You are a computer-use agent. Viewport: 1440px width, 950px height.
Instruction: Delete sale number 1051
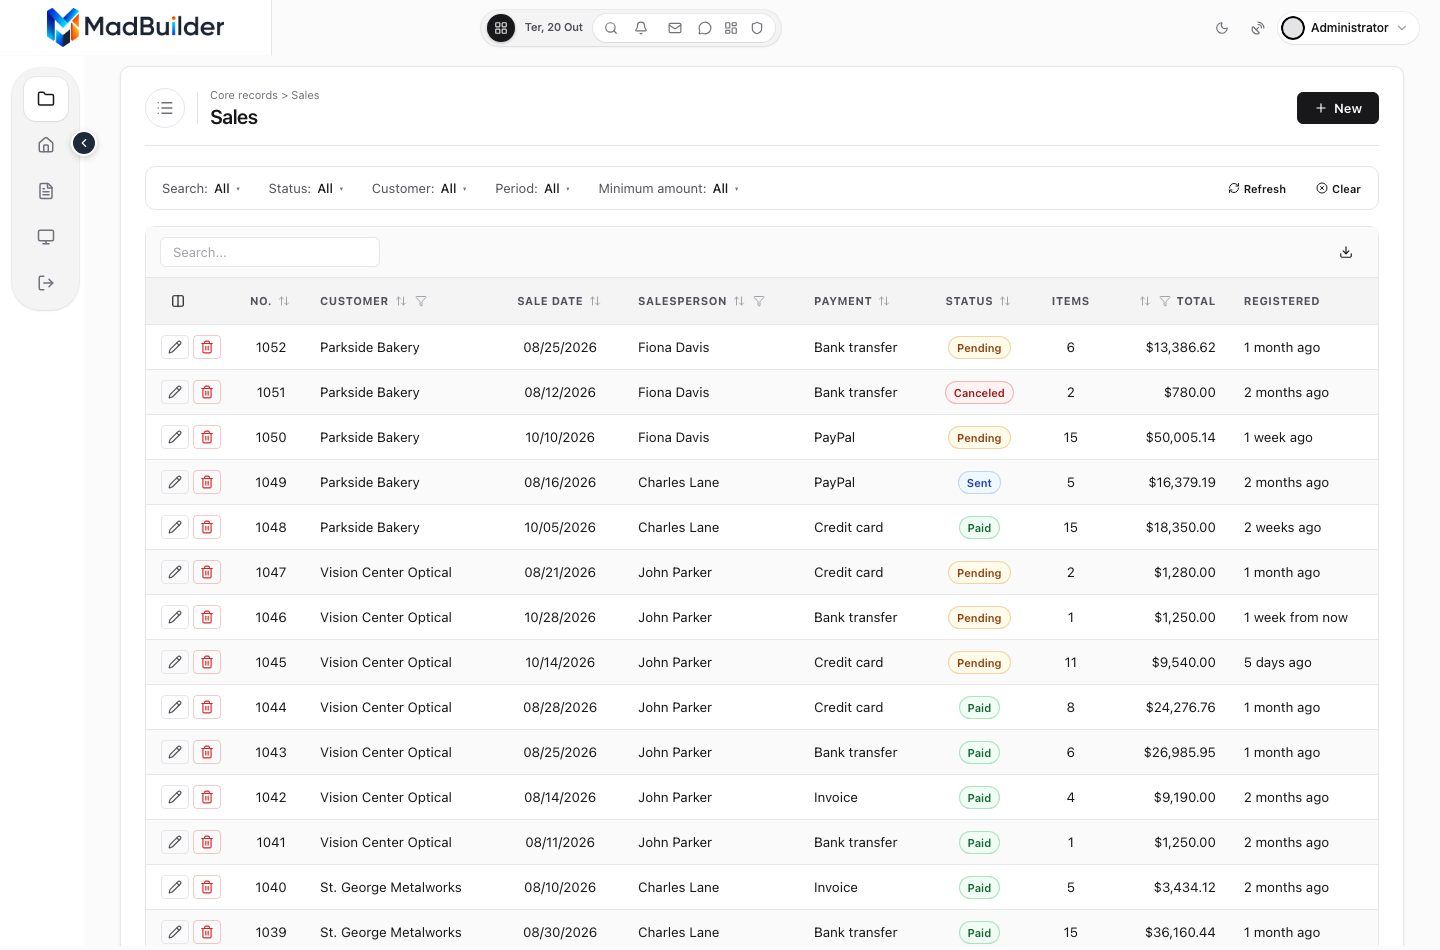(x=207, y=392)
